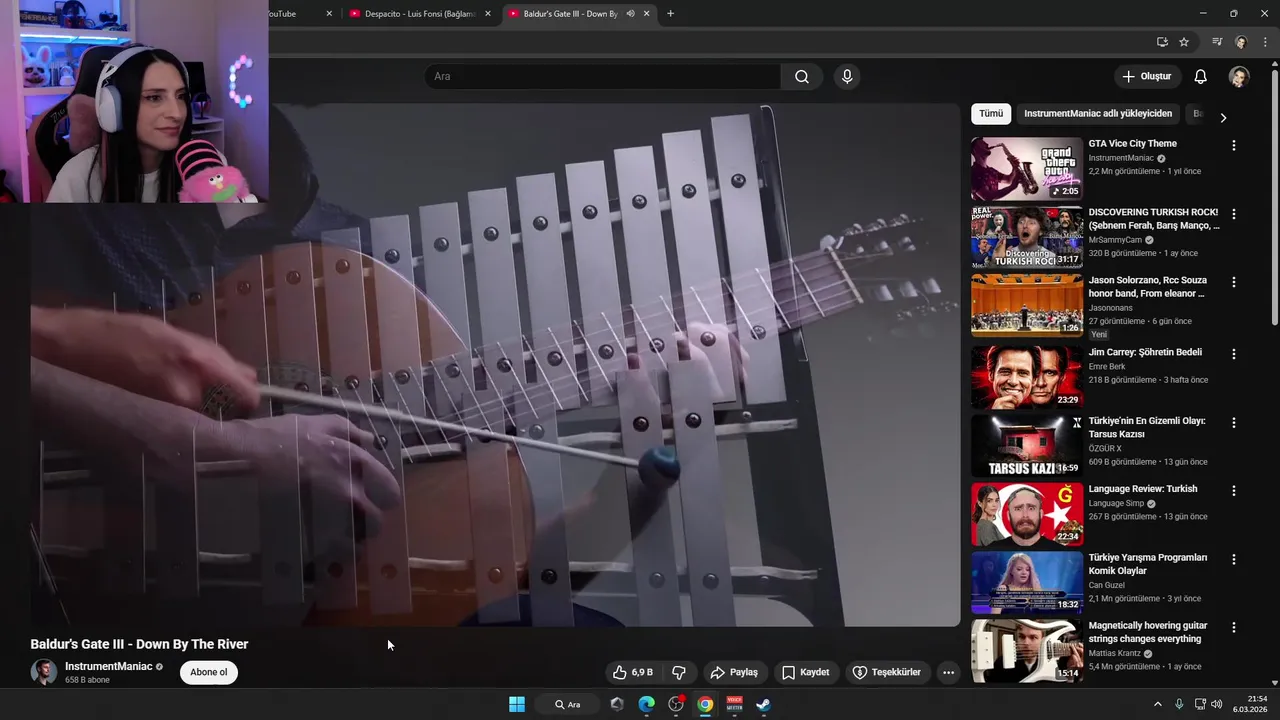1280x720 pixels.
Task: Select InstrumentManiac adlı yükleyiciden chip
Action: coord(1097,114)
